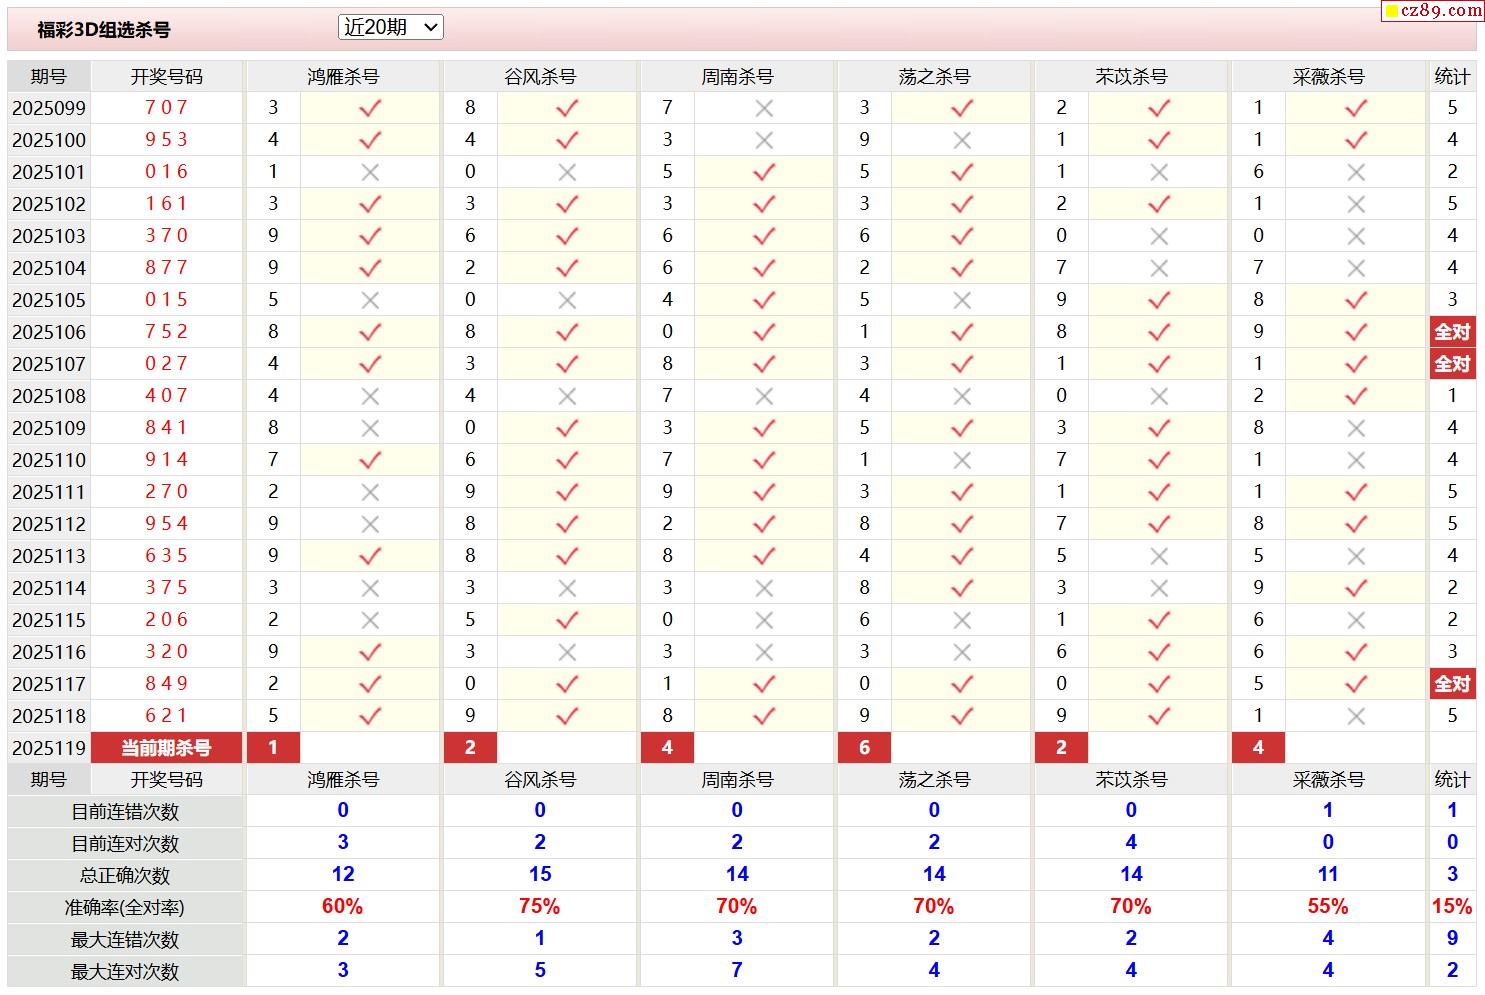Click 周南 current kill number 4 badge

[667, 748]
